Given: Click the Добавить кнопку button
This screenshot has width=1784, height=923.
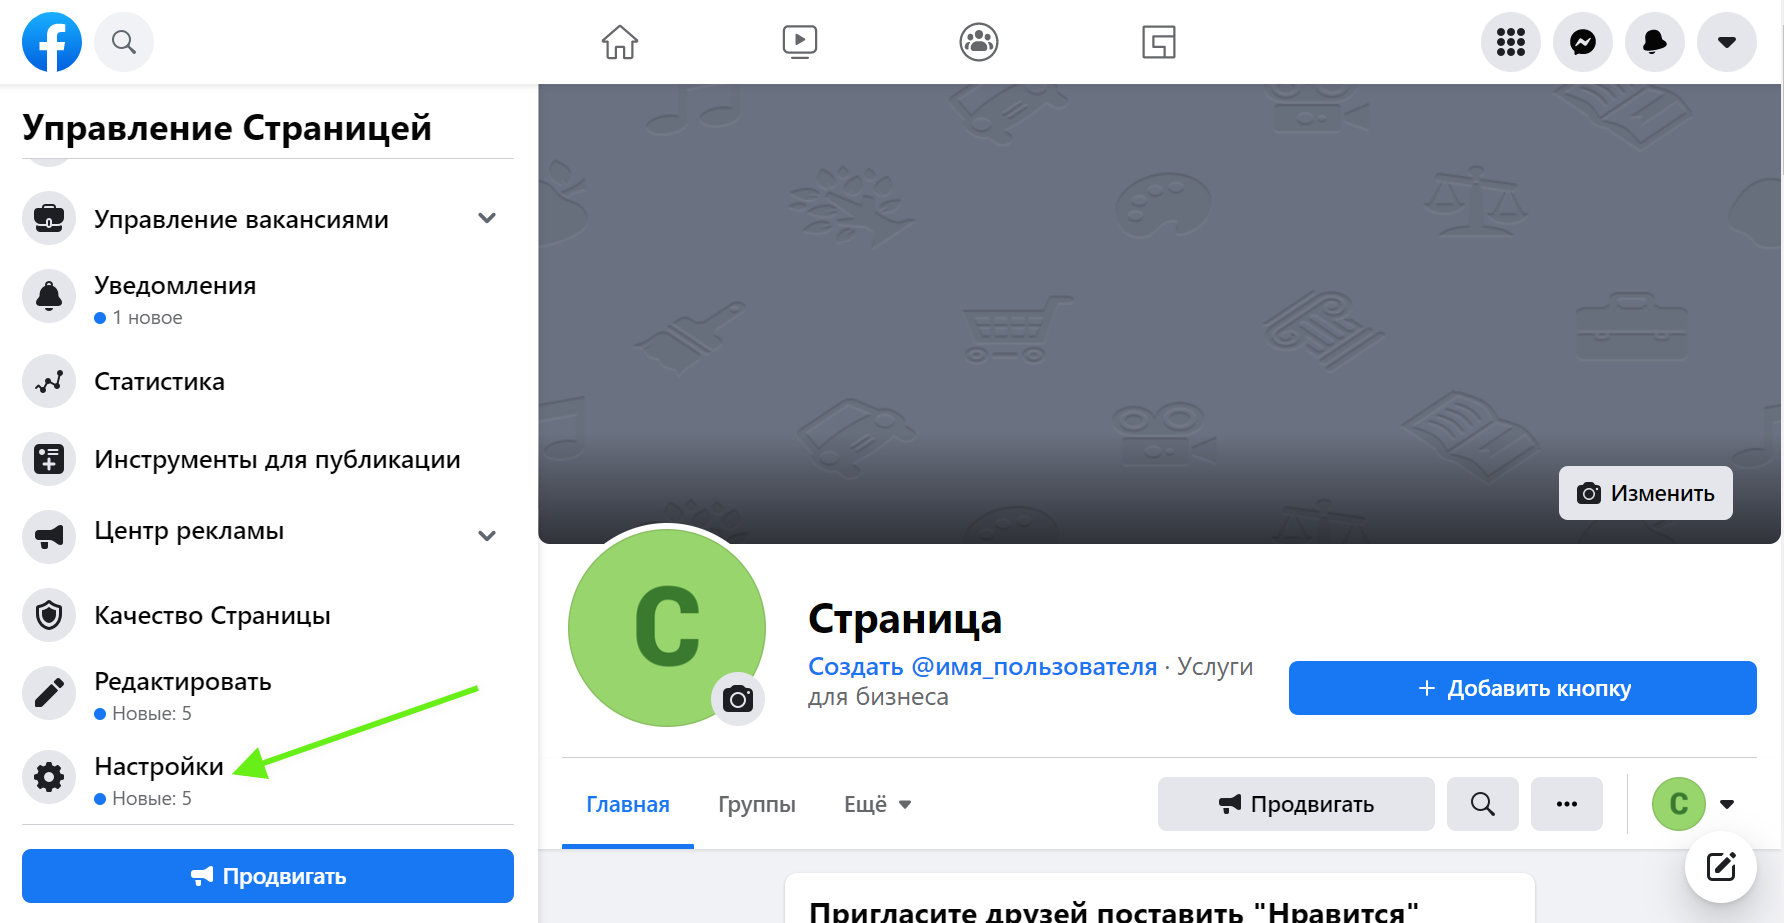Looking at the screenshot, I should coord(1523,688).
